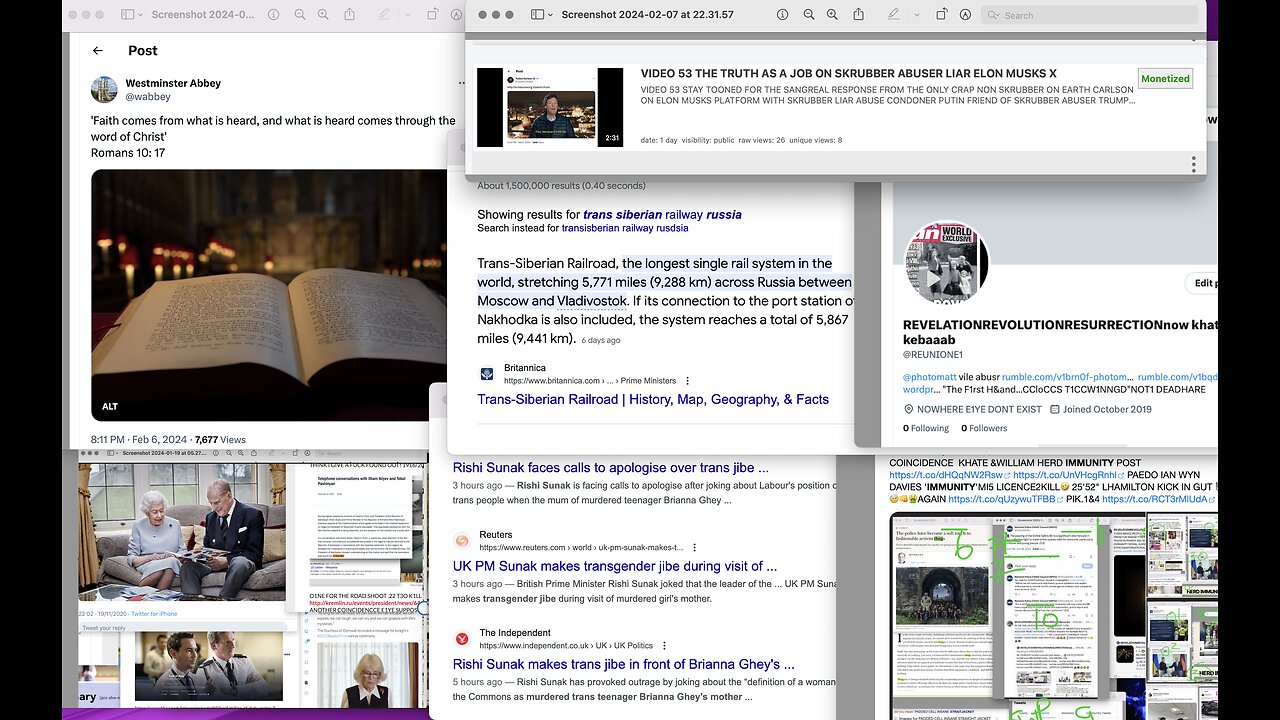Viewport: 1280px width, 720px height.
Task: Click the Monetized badge button
Action: pyautogui.click(x=1165, y=78)
